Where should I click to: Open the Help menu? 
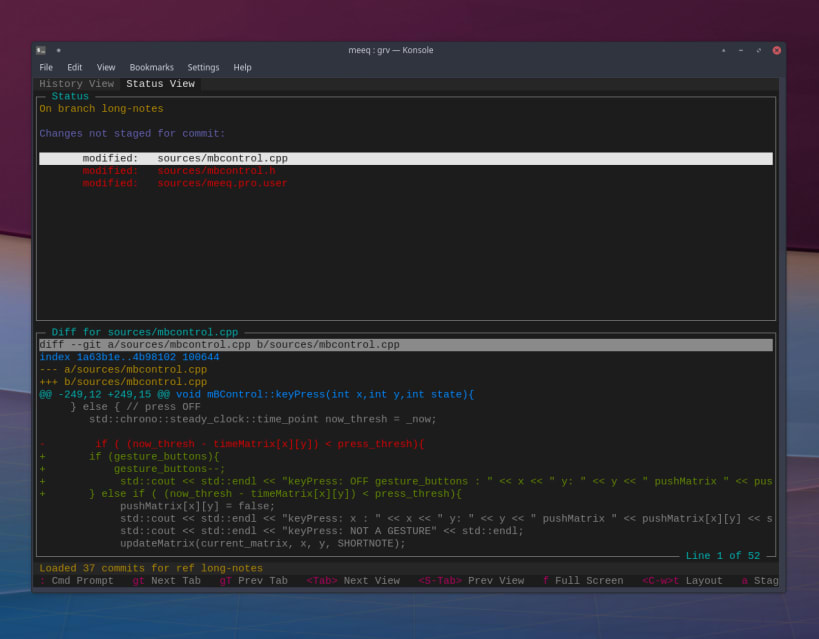[x=242, y=67]
